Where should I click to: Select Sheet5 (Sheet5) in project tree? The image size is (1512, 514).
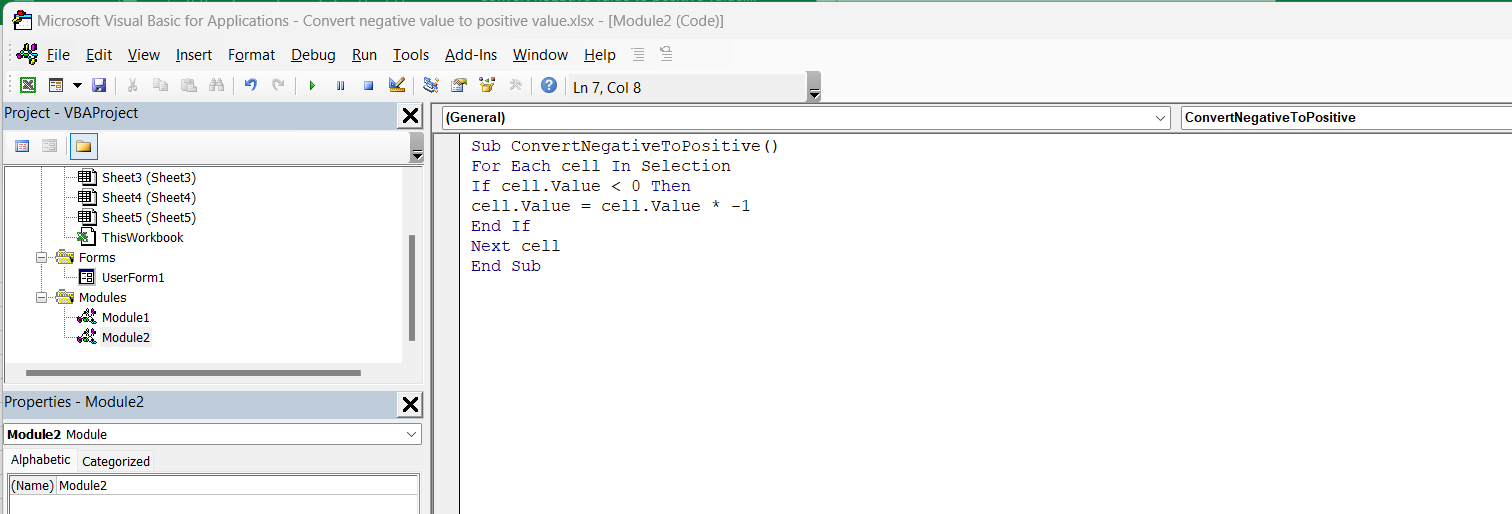[148, 217]
